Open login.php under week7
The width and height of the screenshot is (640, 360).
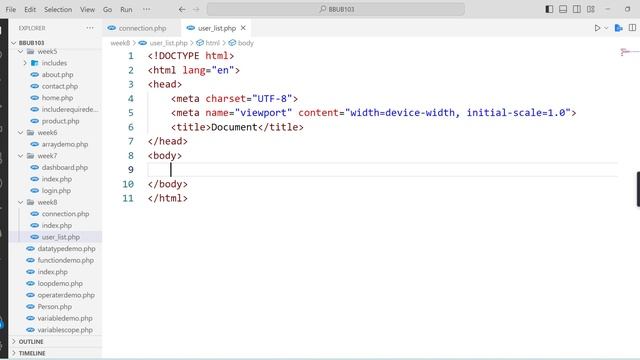click(56, 191)
